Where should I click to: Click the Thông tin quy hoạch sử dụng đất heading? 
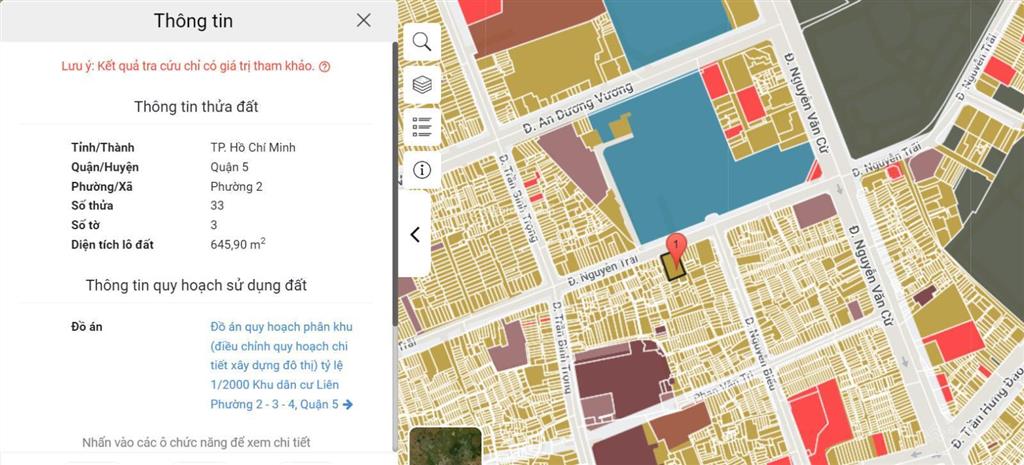pyautogui.click(x=197, y=285)
